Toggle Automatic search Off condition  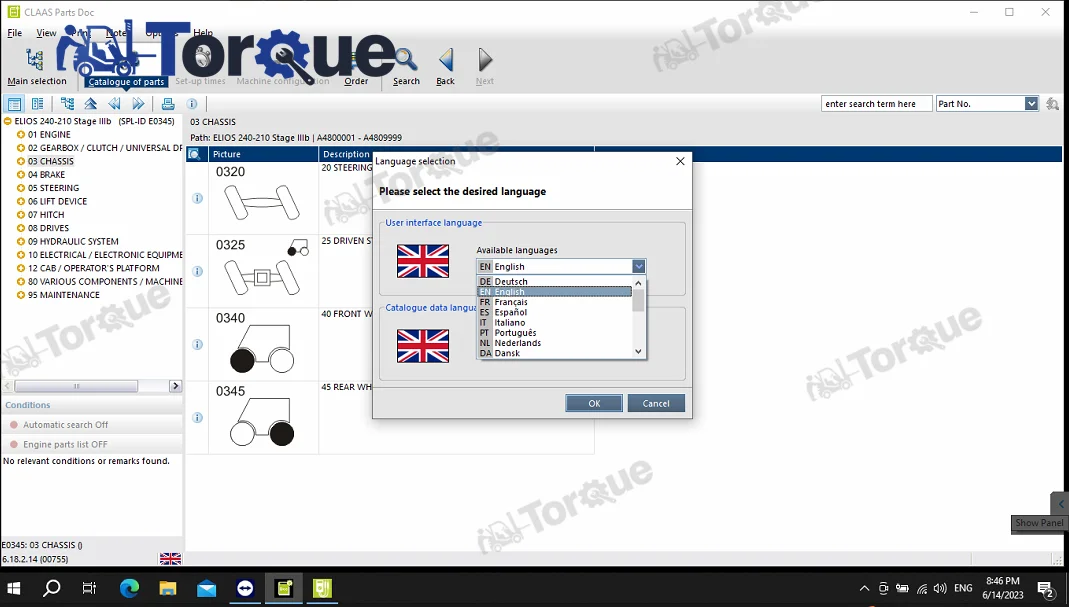(x=65, y=425)
